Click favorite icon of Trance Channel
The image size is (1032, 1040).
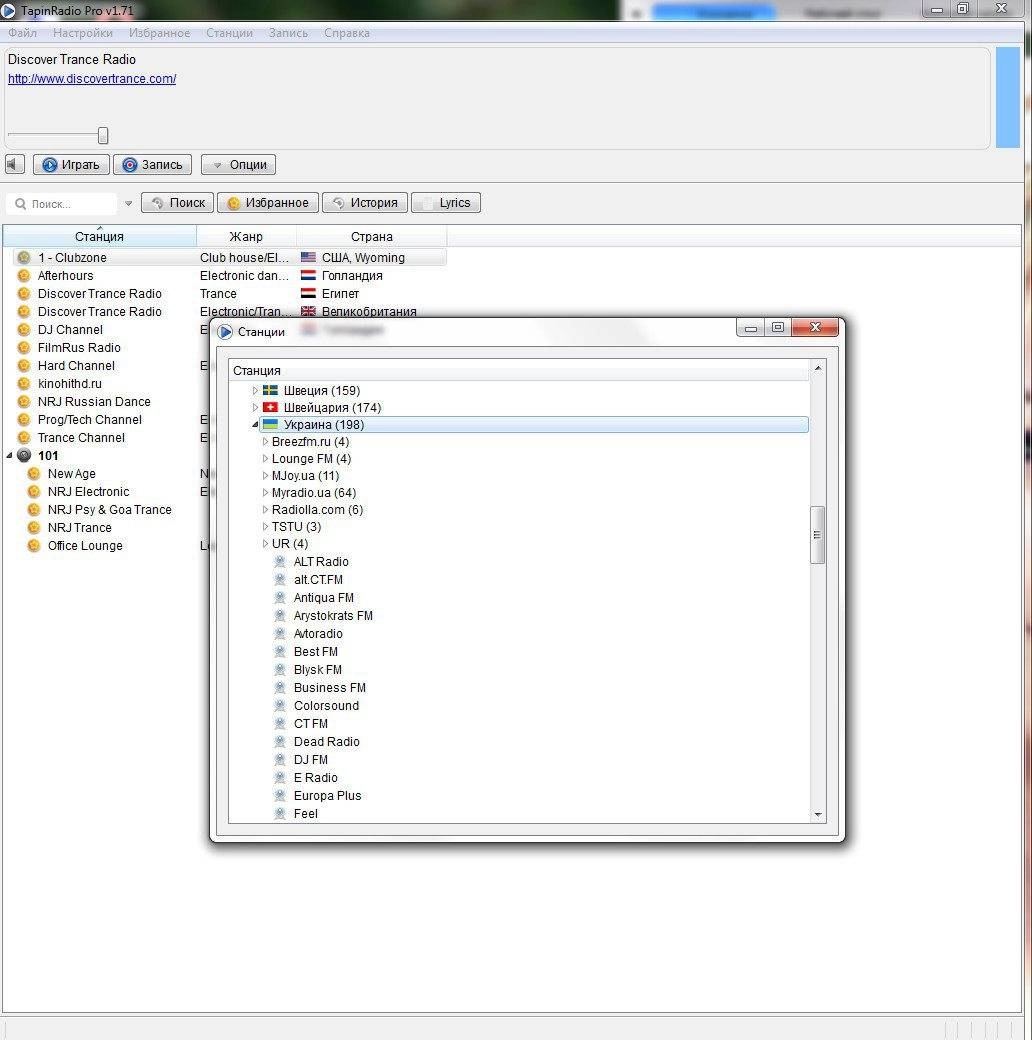click(24, 438)
